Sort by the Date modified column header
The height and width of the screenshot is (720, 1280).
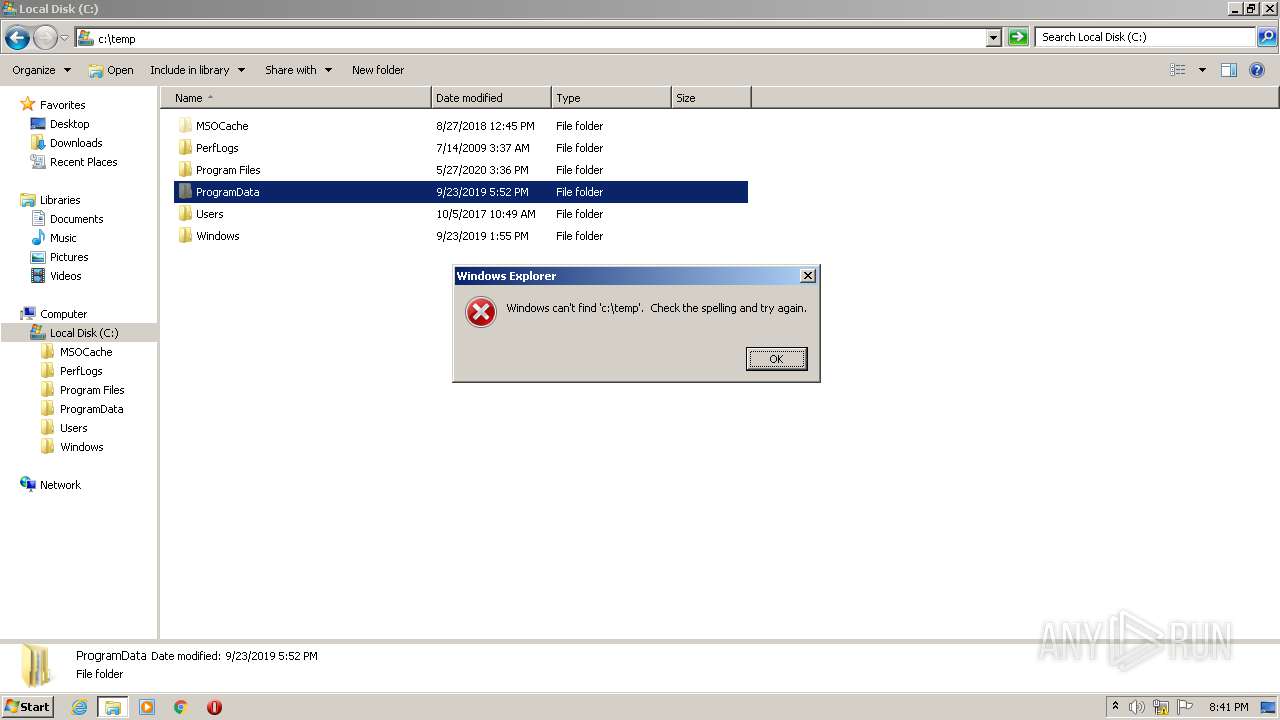pos(491,98)
